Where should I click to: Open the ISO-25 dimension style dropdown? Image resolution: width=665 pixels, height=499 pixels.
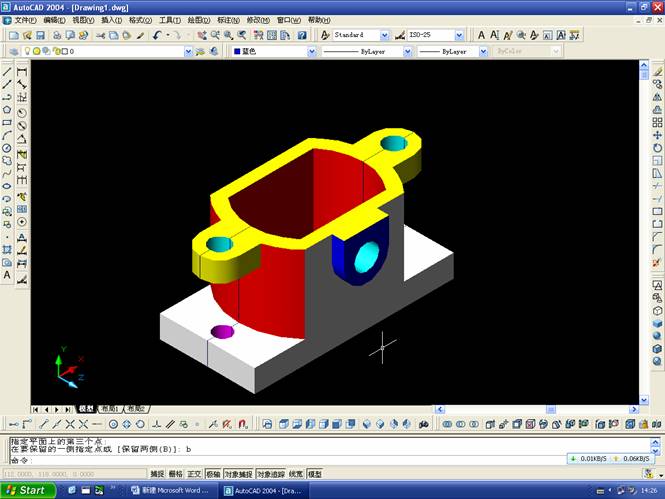click(x=467, y=35)
